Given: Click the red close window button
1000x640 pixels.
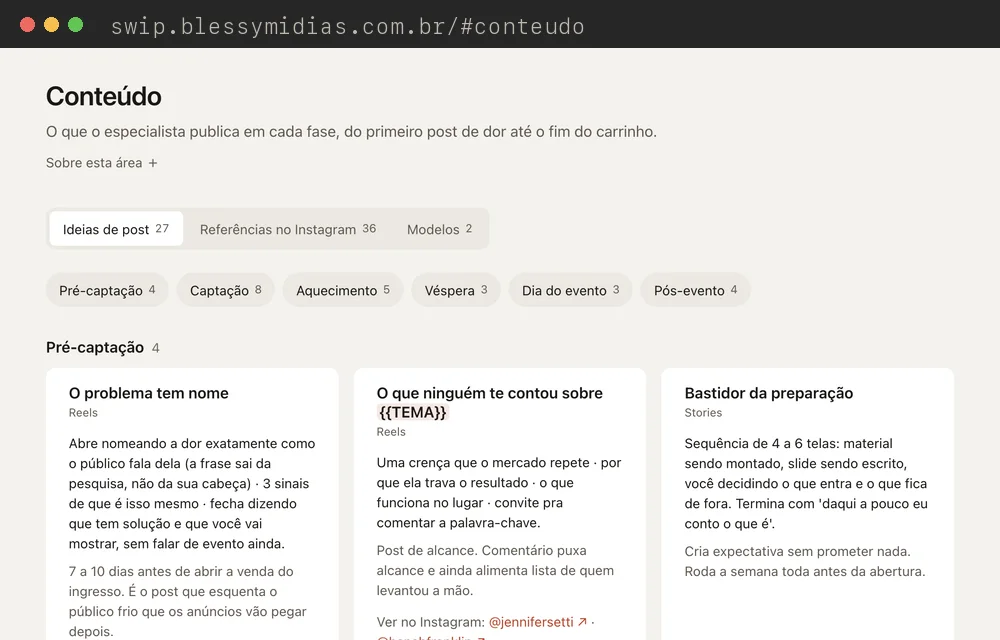Looking at the screenshot, I should click(27, 25).
